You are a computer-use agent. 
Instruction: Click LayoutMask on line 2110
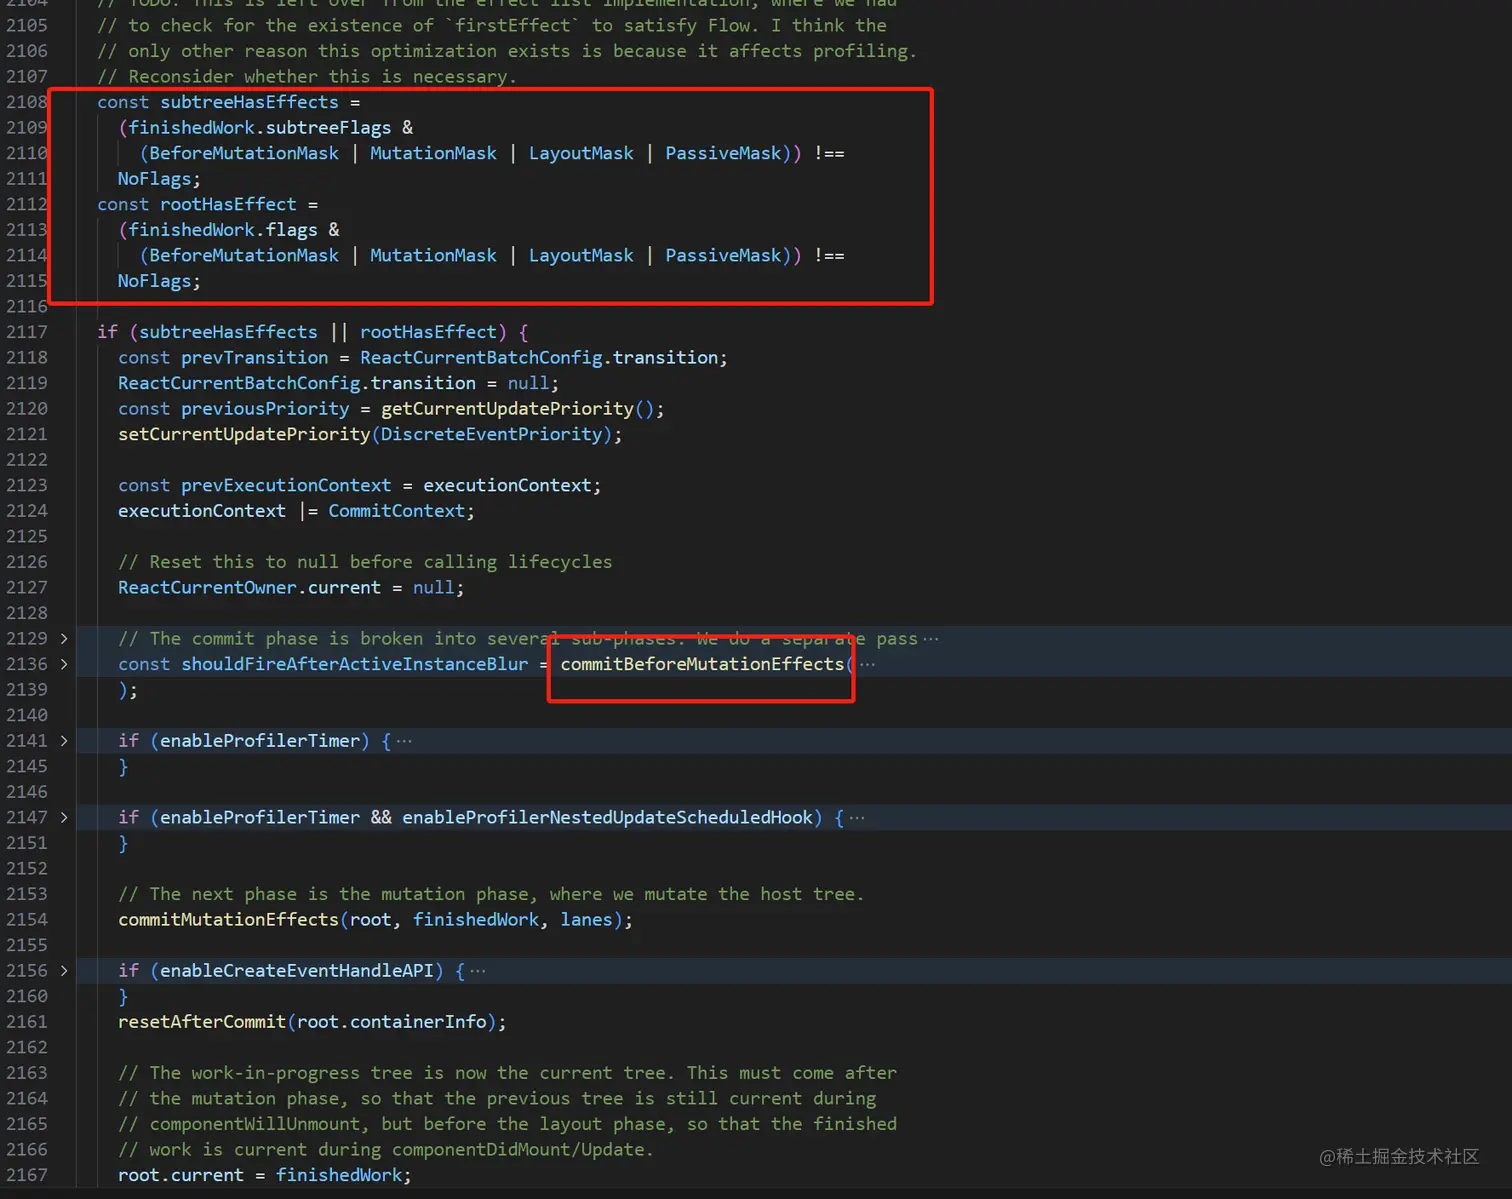(581, 153)
